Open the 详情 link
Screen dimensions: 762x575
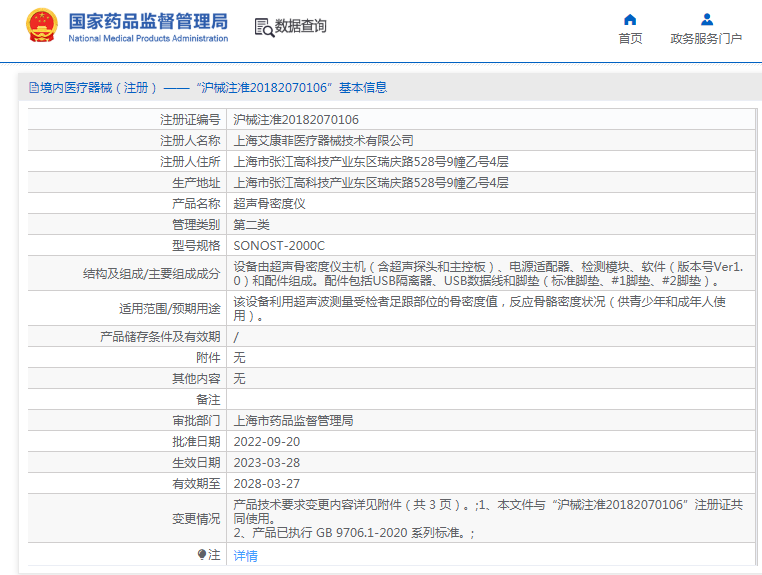pos(245,555)
